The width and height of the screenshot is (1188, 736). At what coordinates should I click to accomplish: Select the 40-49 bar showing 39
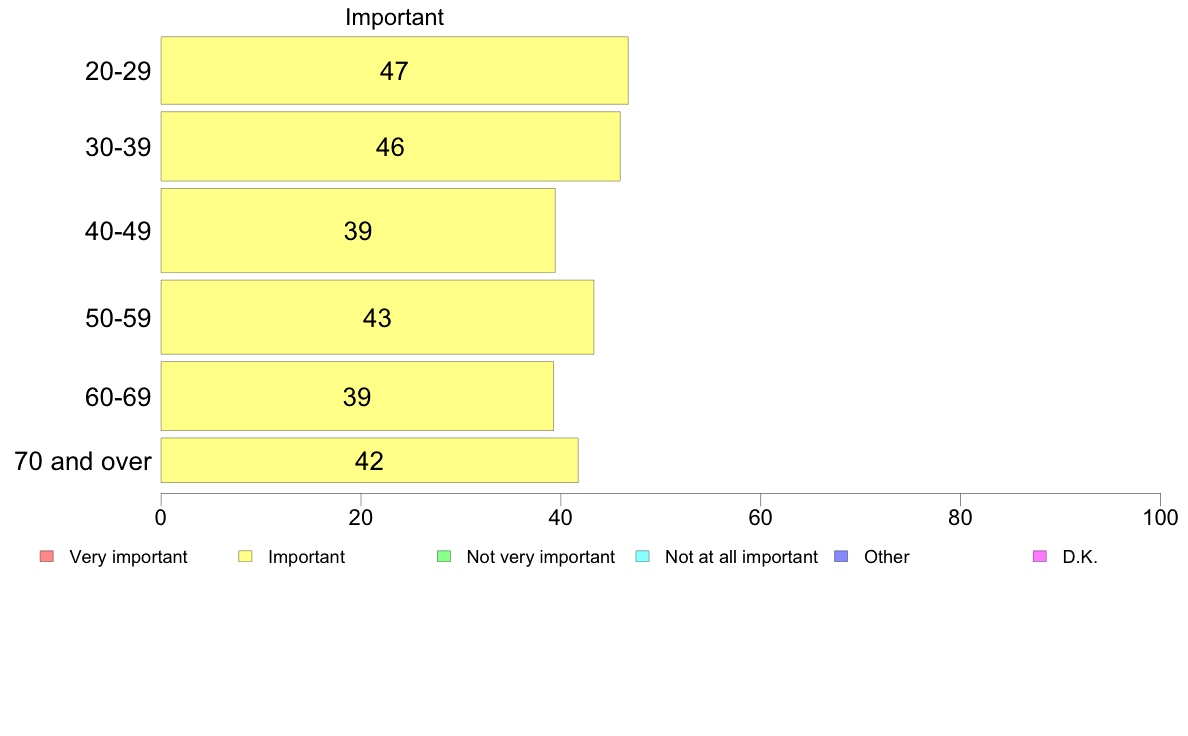(x=358, y=230)
